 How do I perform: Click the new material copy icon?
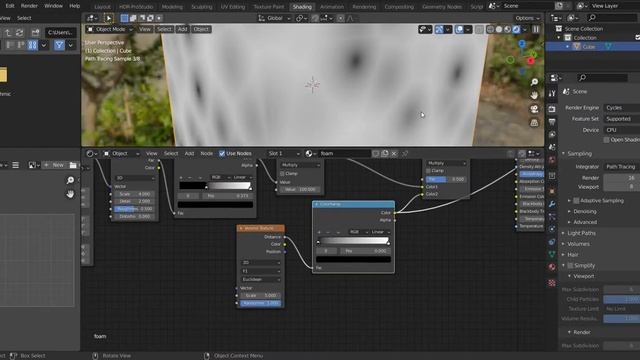[x=385, y=153]
